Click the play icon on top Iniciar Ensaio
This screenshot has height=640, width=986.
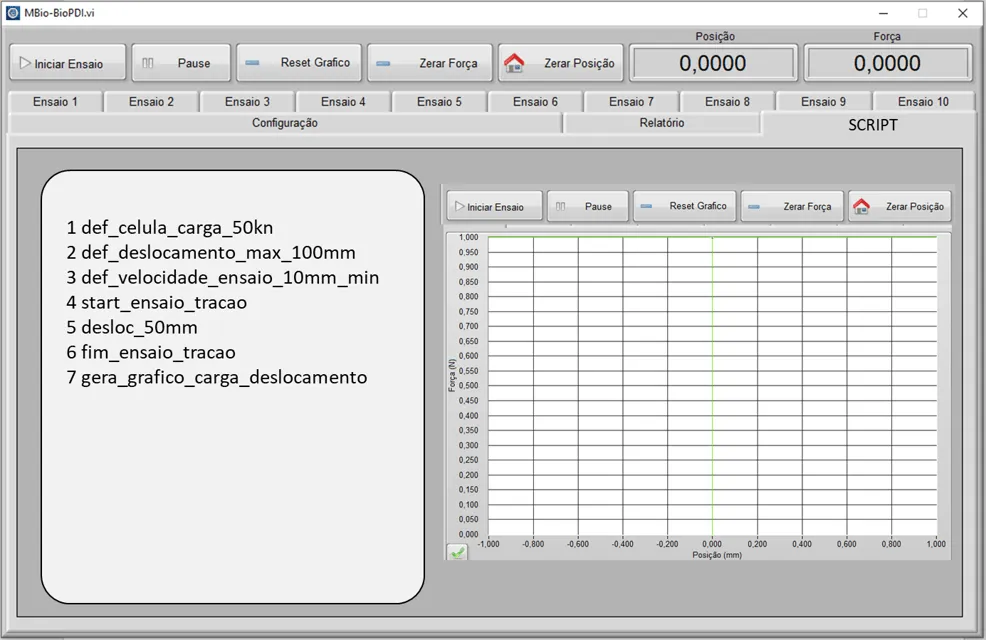(25, 63)
